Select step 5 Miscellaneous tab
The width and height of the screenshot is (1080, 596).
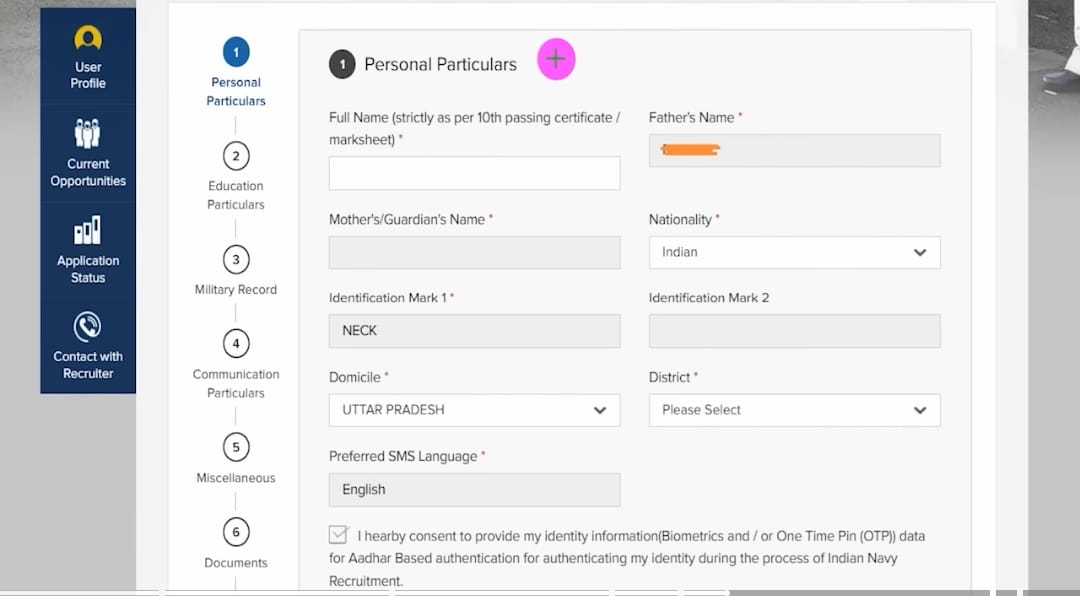click(x=236, y=447)
